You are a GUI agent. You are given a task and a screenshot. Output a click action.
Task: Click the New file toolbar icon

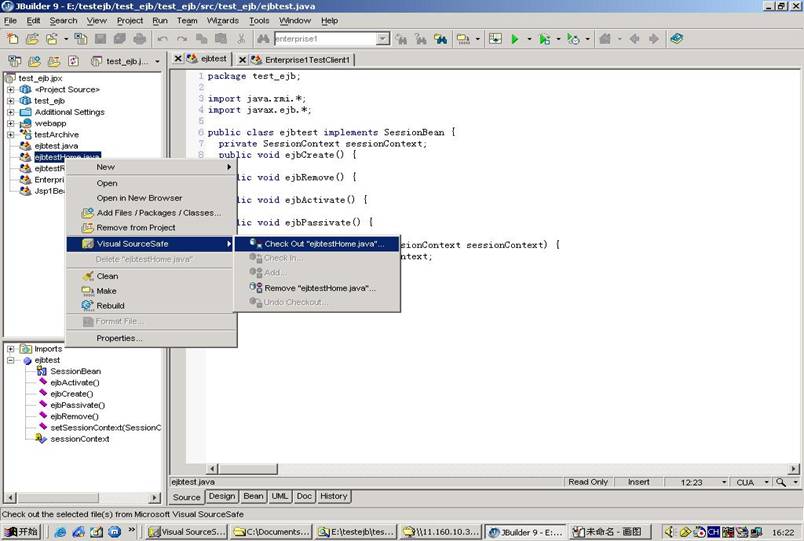coord(12,38)
